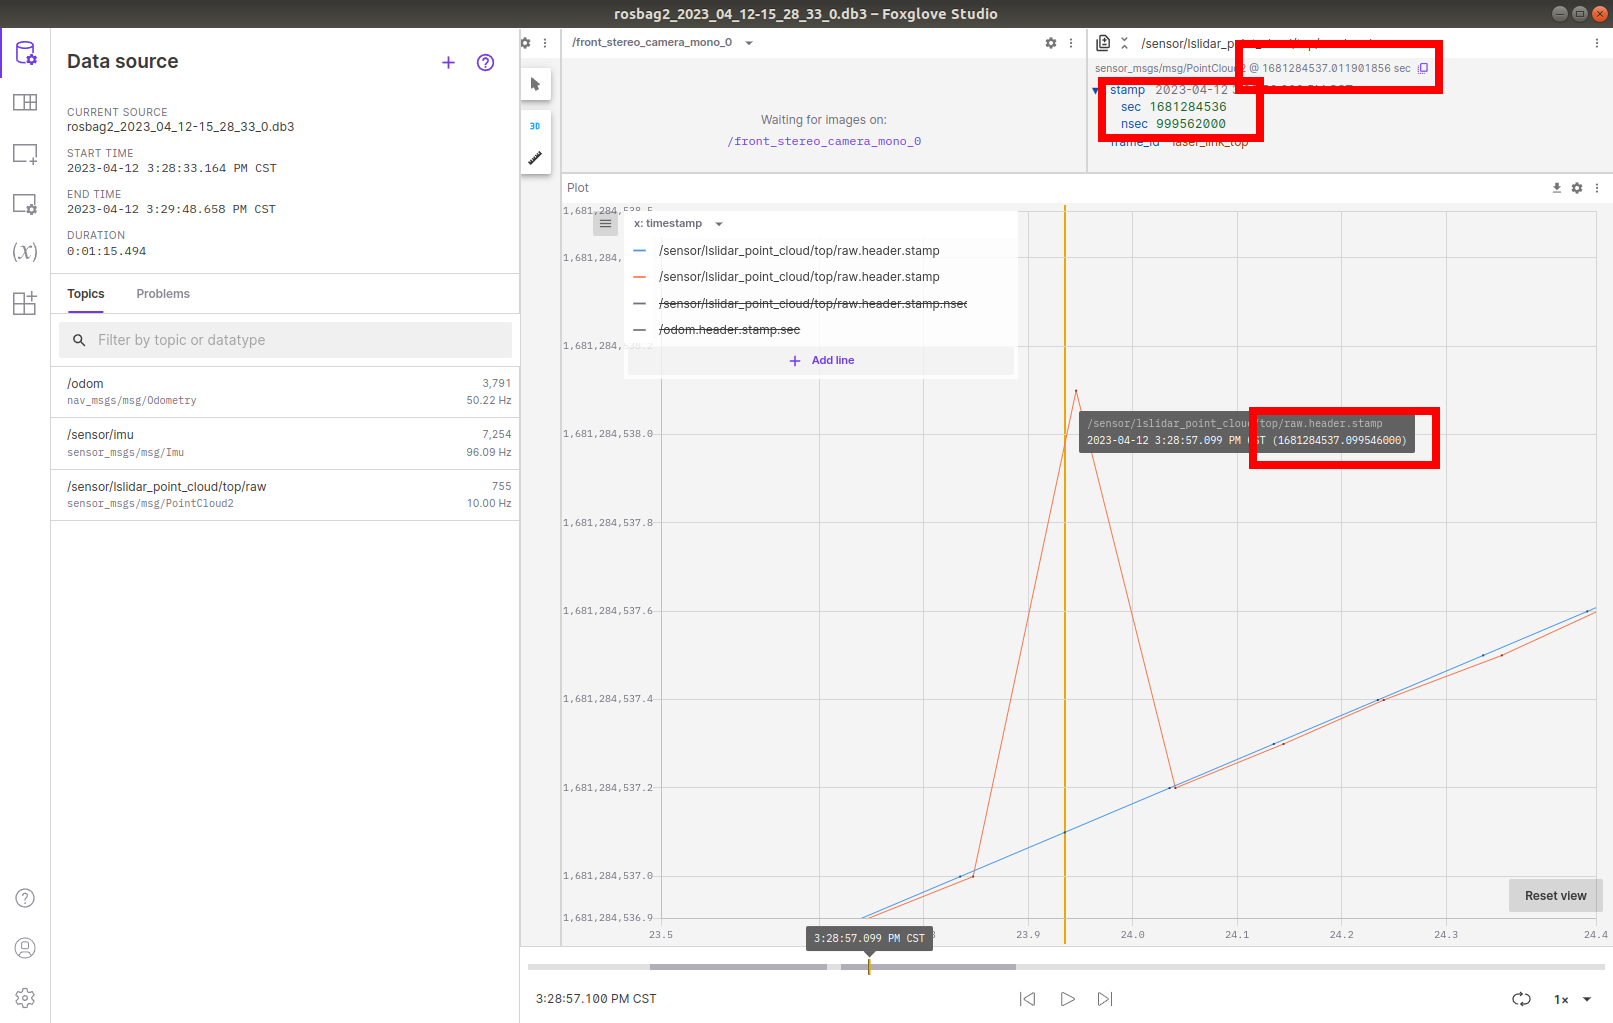Select the 3D navigation tool in the image panel
Image resolution: width=1613 pixels, height=1023 pixels.
pyautogui.click(x=535, y=126)
